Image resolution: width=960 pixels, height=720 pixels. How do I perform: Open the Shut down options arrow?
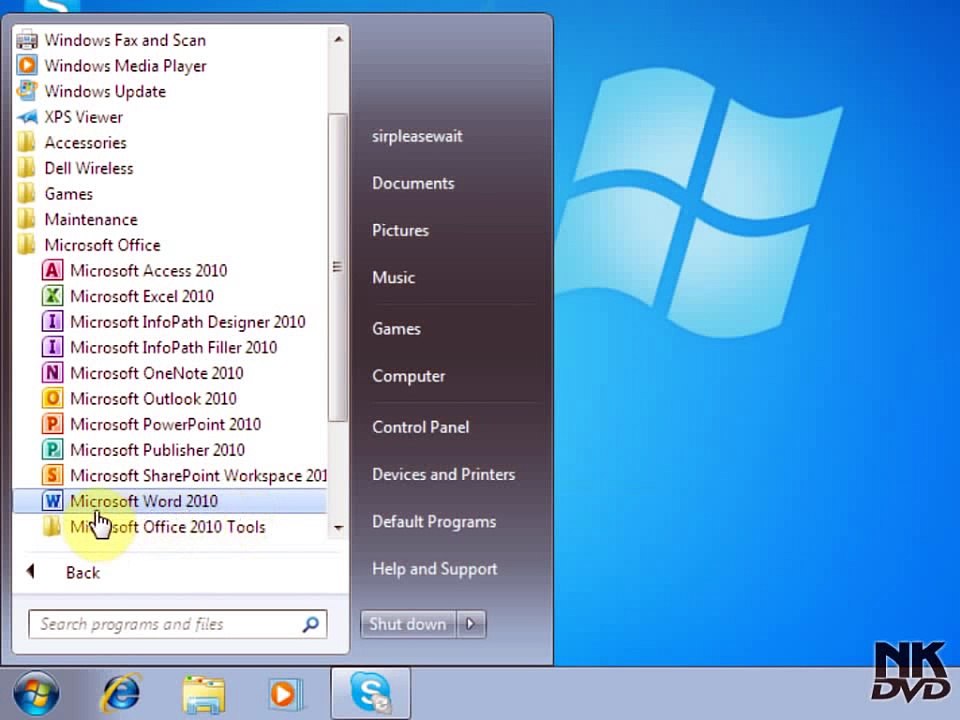click(x=471, y=624)
